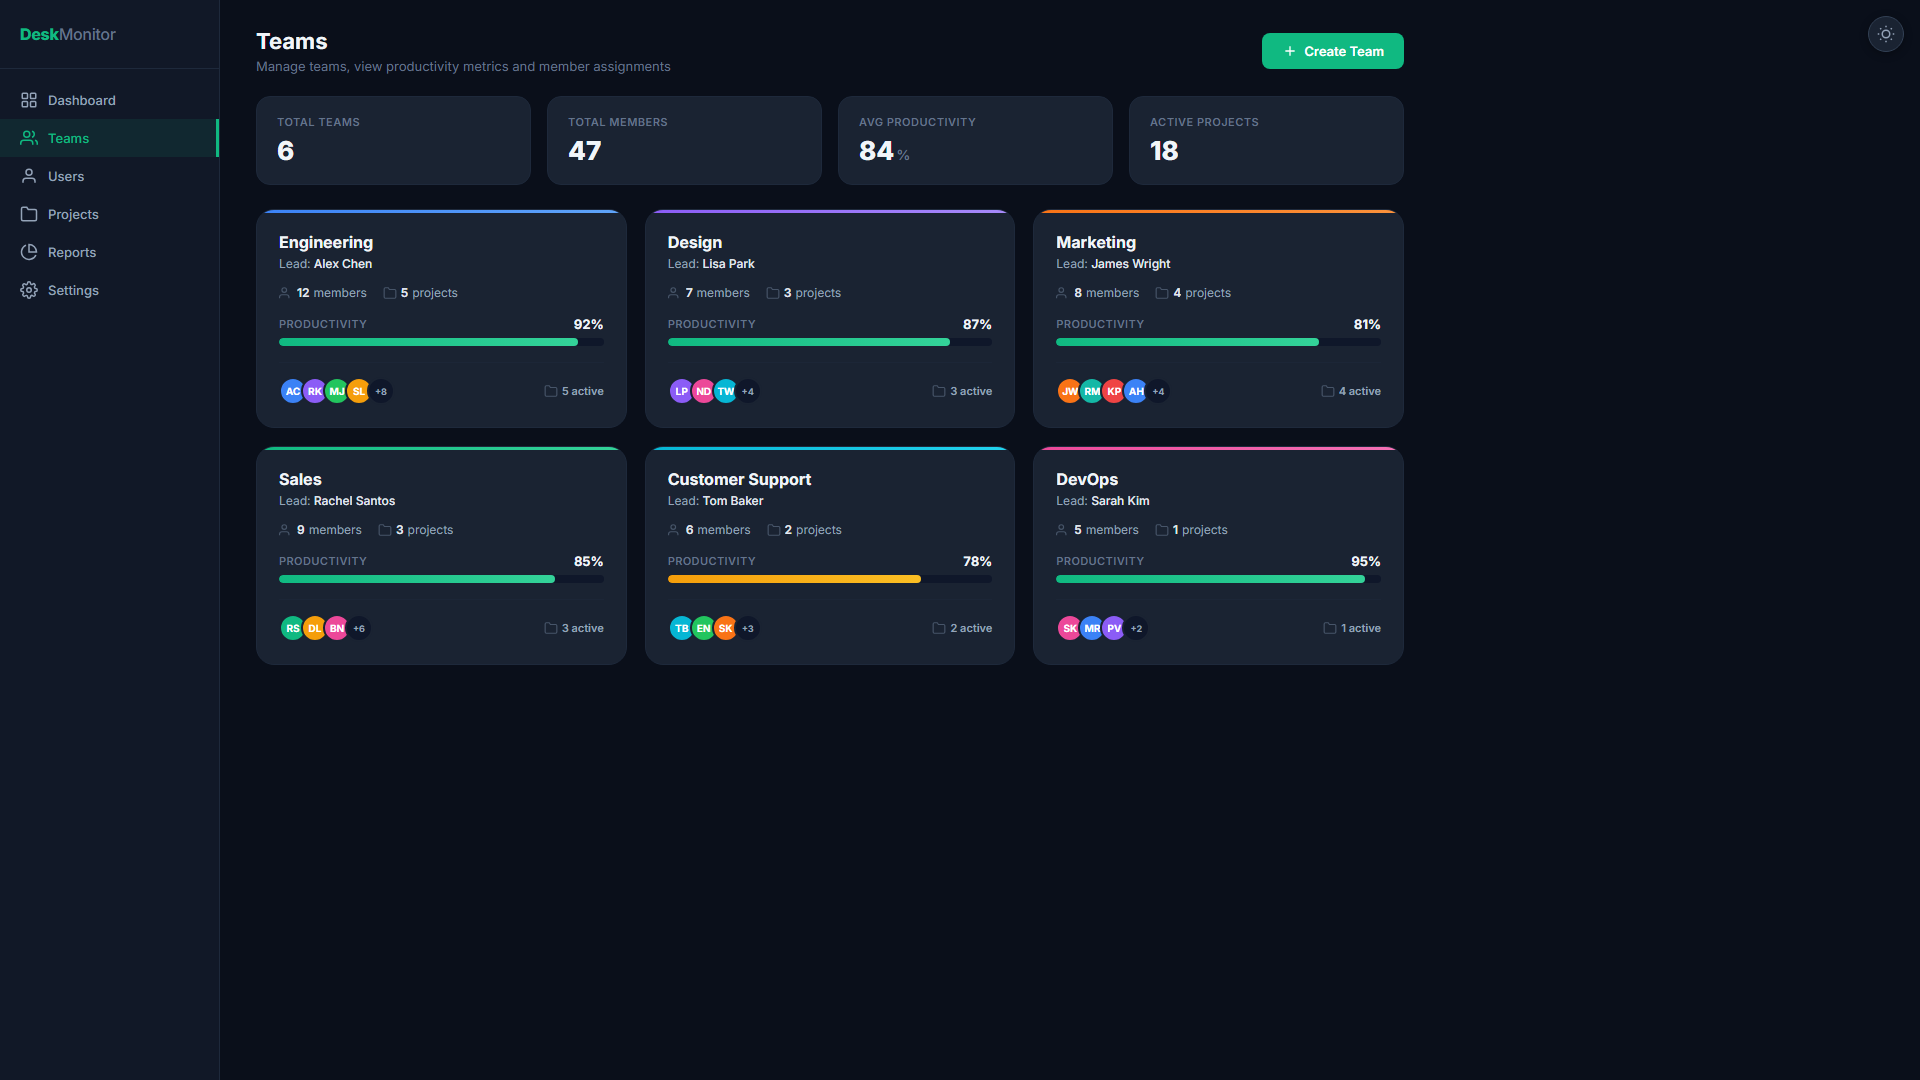The image size is (1920, 1080).
Task: Click the RM avatar on Marketing card
Action: coord(1091,391)
